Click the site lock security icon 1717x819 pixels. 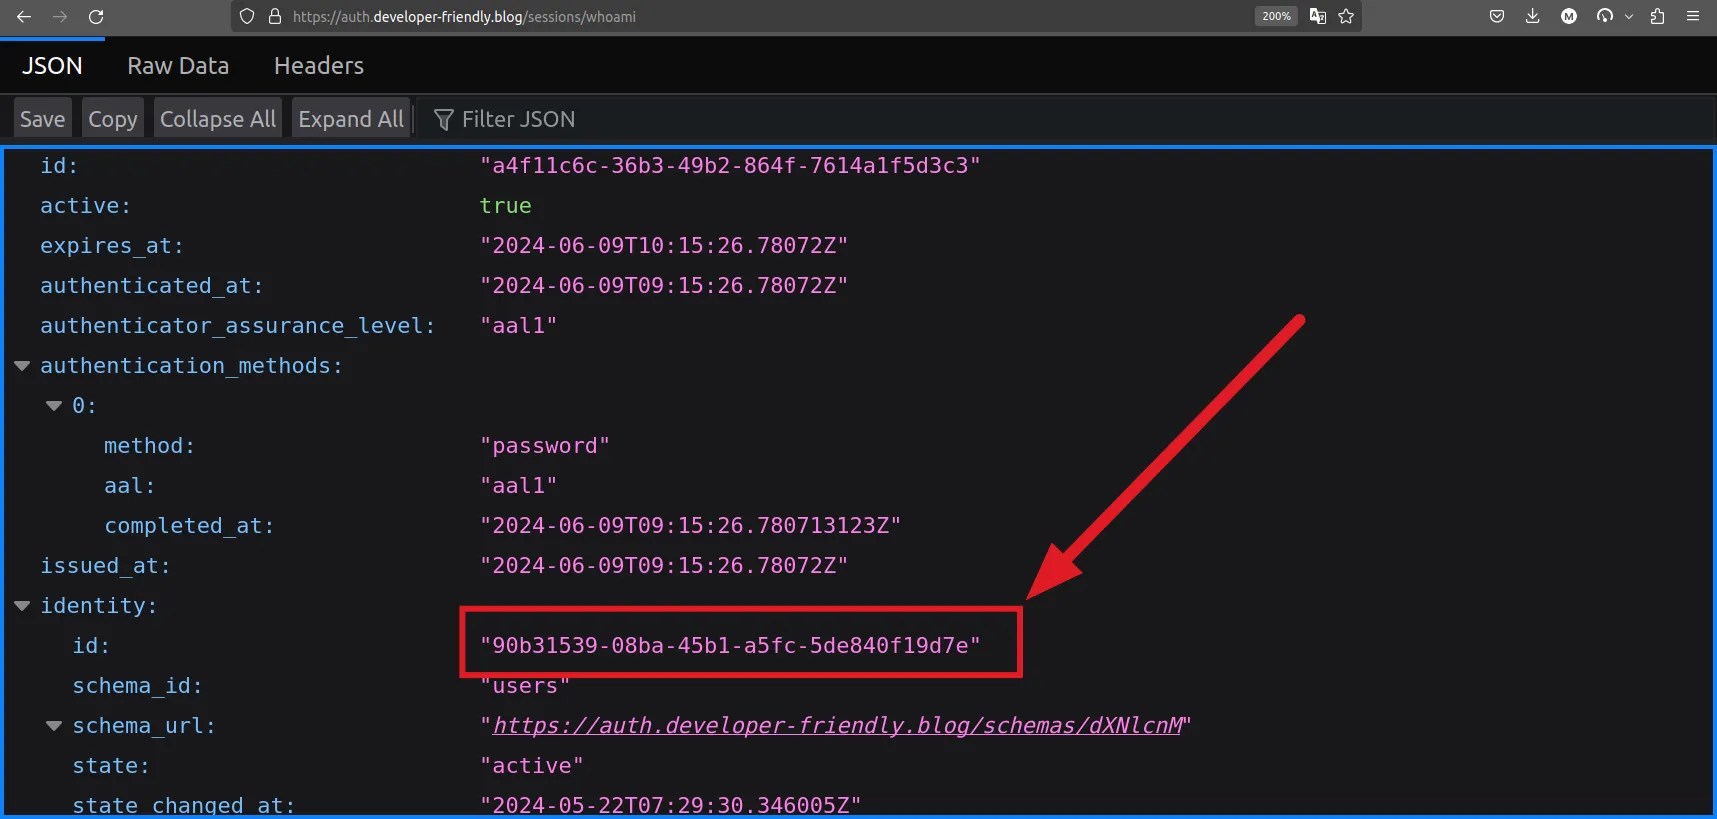275,16
